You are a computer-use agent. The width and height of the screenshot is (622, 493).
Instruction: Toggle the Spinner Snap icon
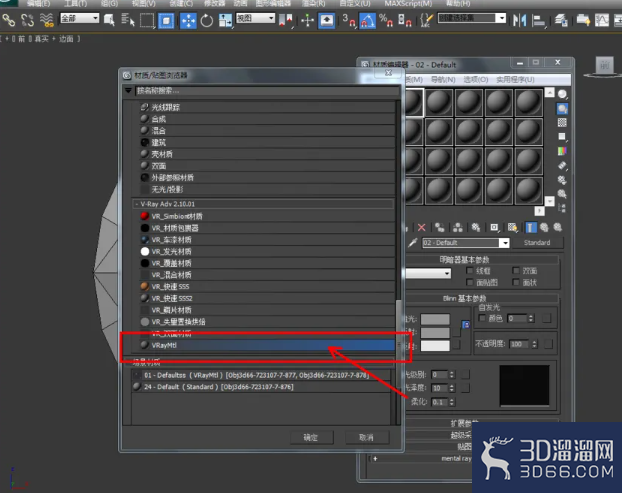tap(404, 20)
